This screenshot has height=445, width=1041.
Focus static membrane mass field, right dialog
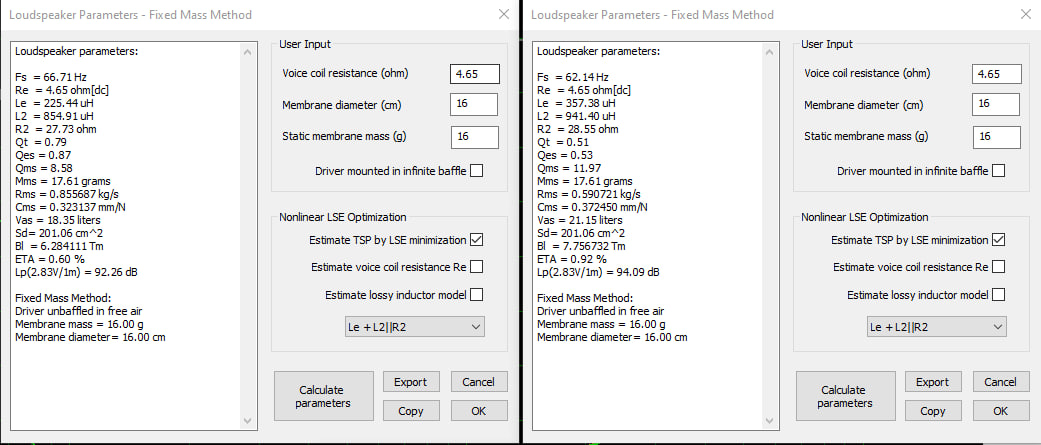coord(996,136)
